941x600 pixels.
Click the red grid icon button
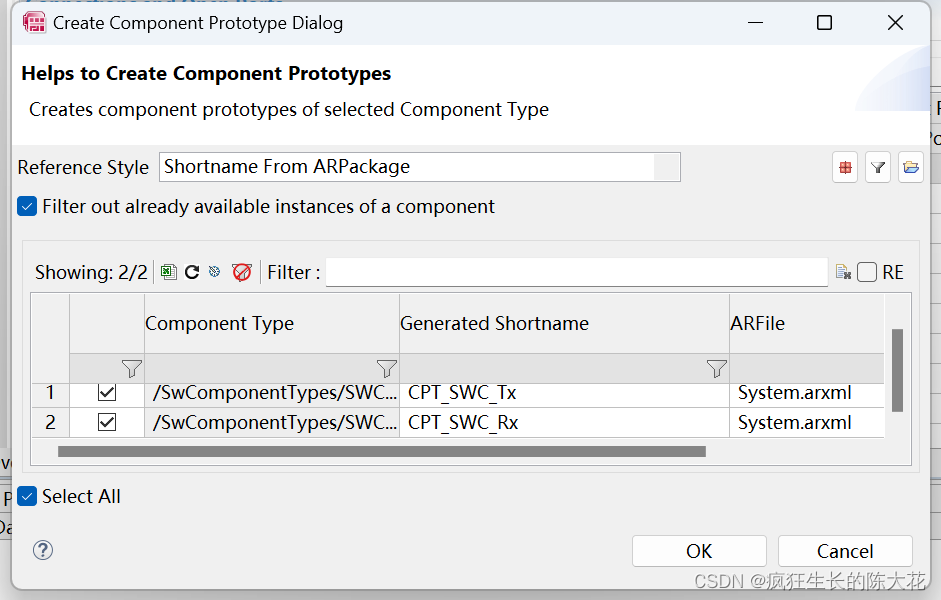pyautogui.click(x=846, y=168)
